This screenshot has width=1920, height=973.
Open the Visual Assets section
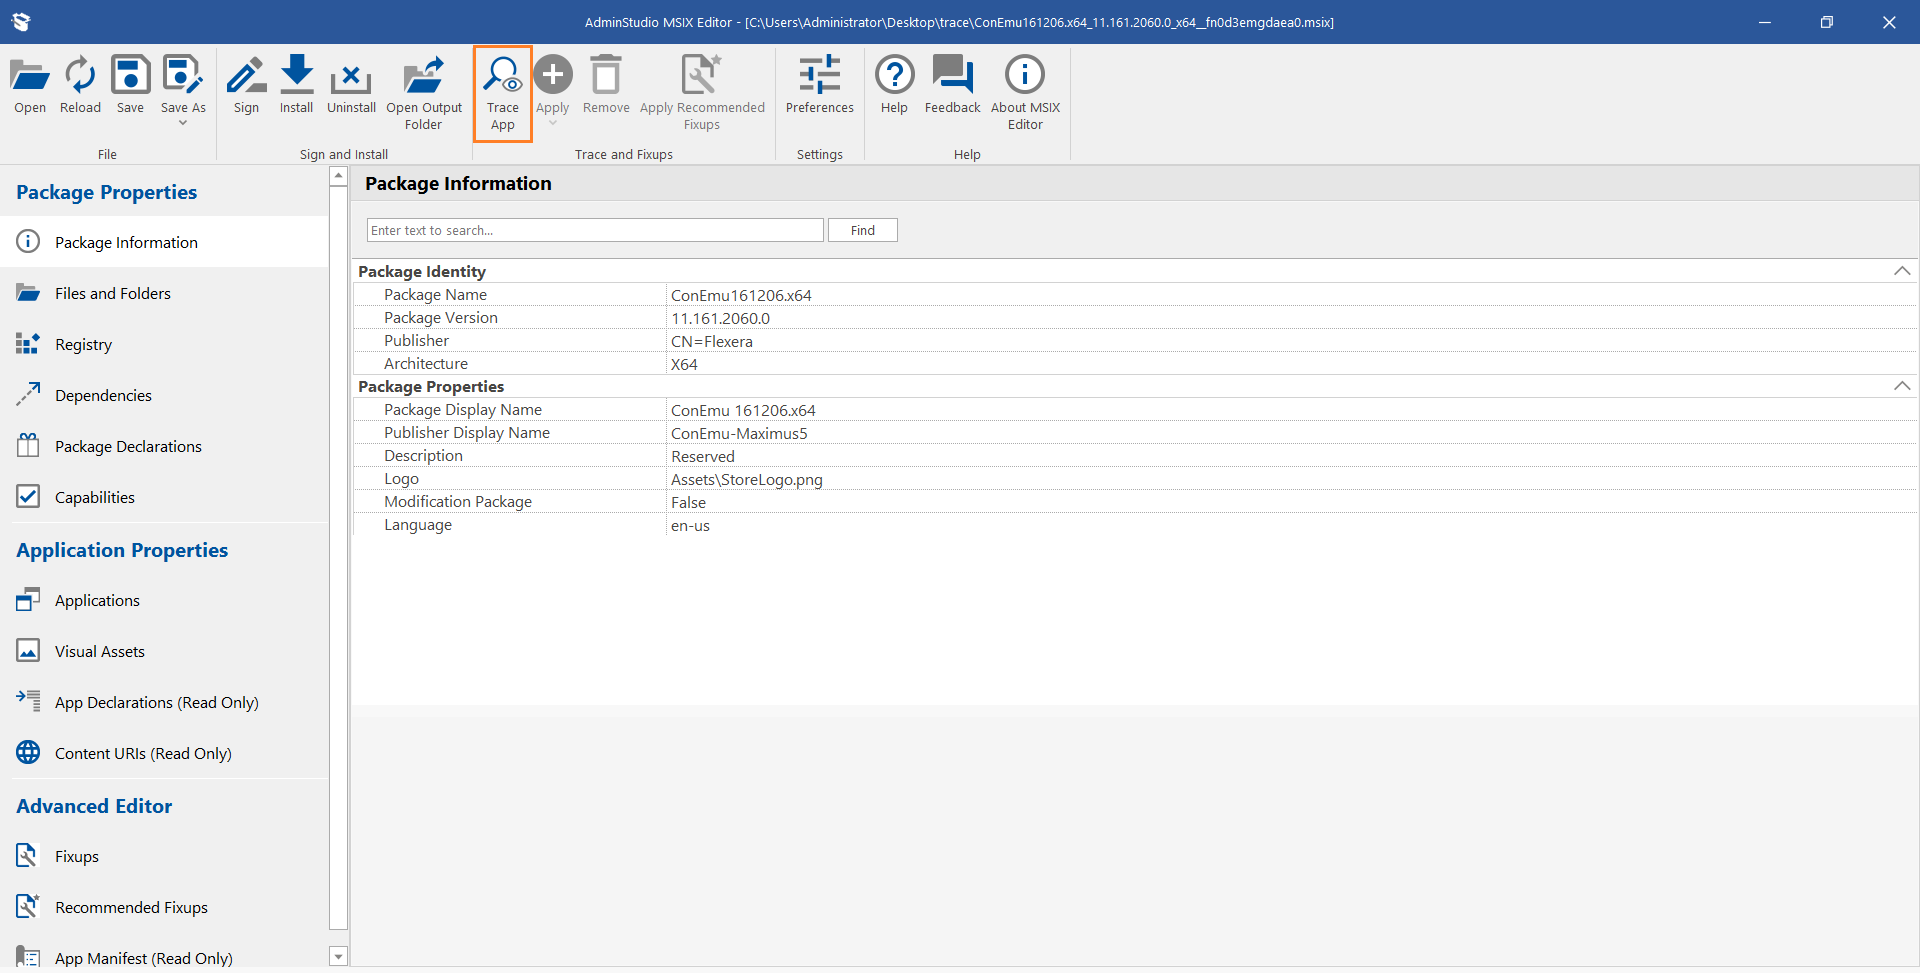[100, 651]
